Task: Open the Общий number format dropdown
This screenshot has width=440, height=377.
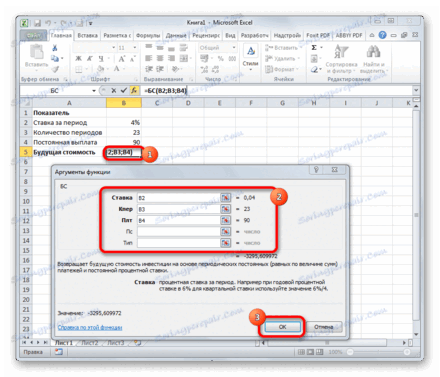Action: tap(234, 48)
